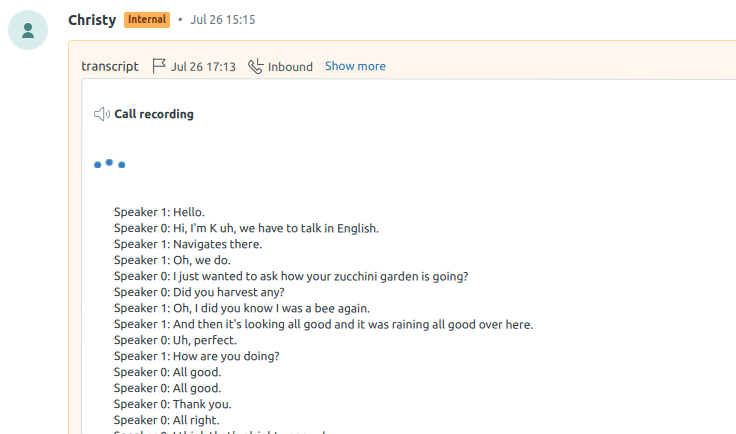Click the Inbound call type label
The height and width of the screenshot is (434, 736).
(290, 67)
